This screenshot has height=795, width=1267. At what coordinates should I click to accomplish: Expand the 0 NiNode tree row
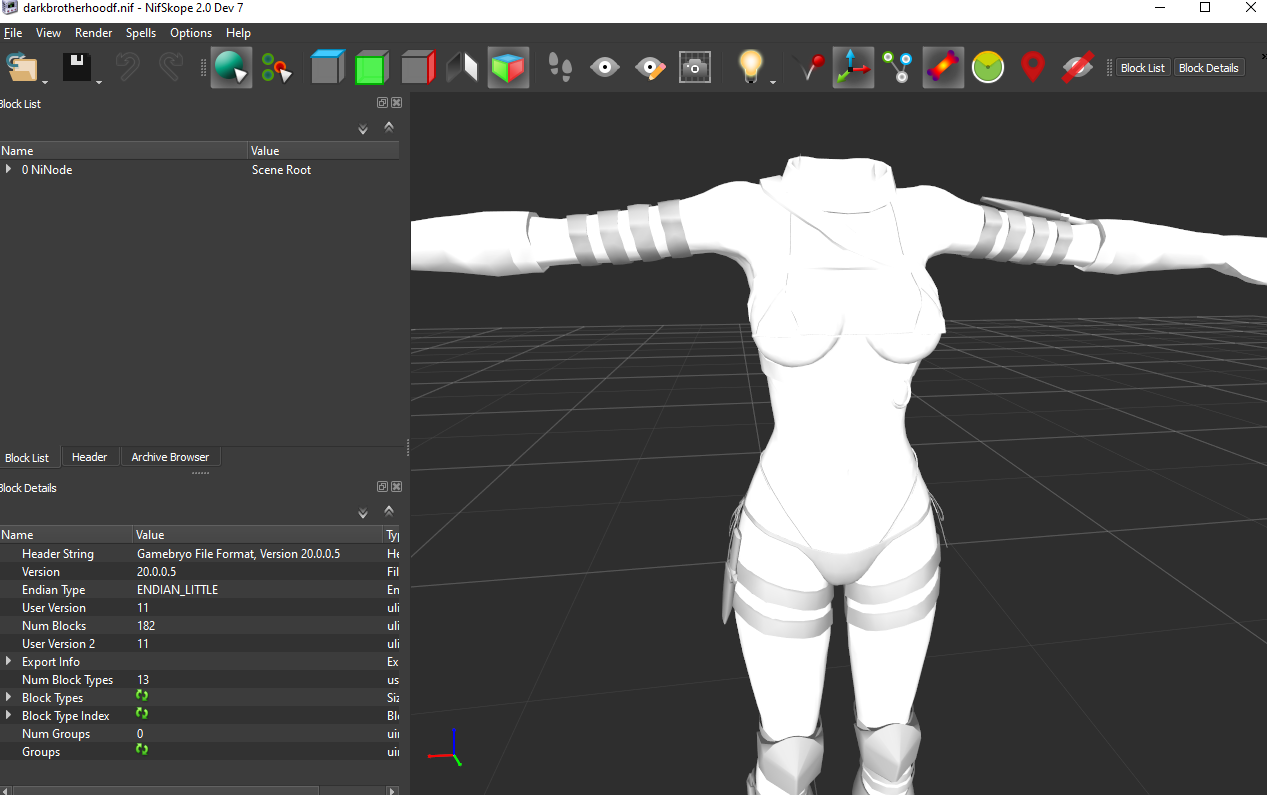(9, 170)
